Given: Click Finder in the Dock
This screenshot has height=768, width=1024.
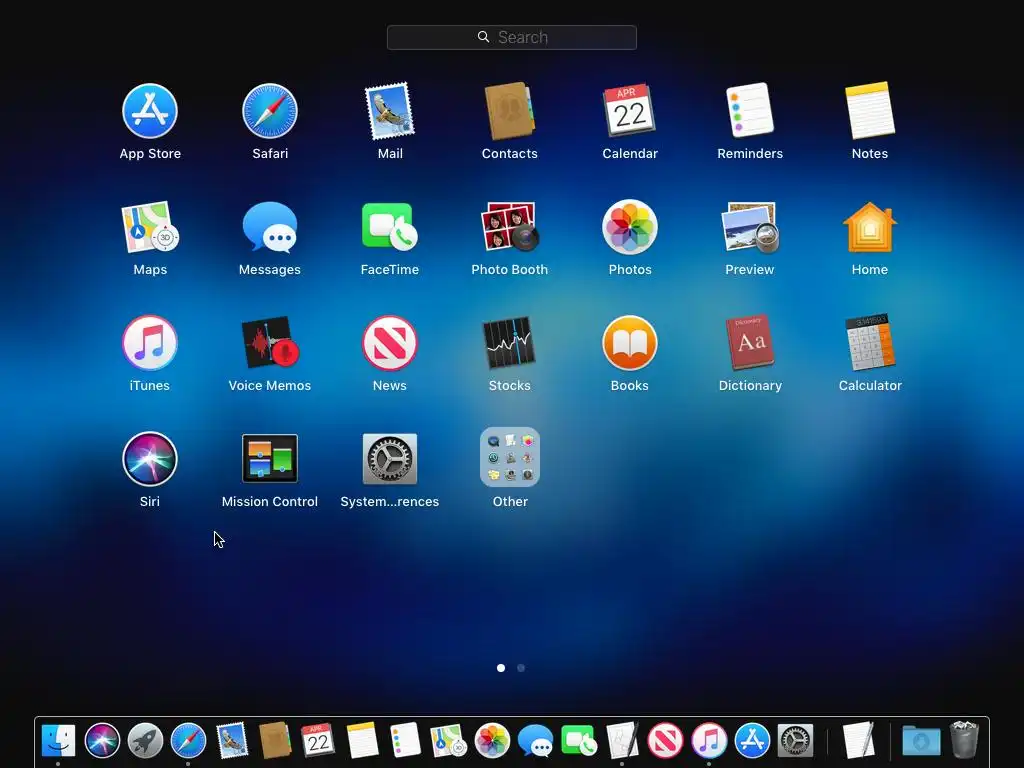Looking at the screenshot, I should [x=58, y=741].
